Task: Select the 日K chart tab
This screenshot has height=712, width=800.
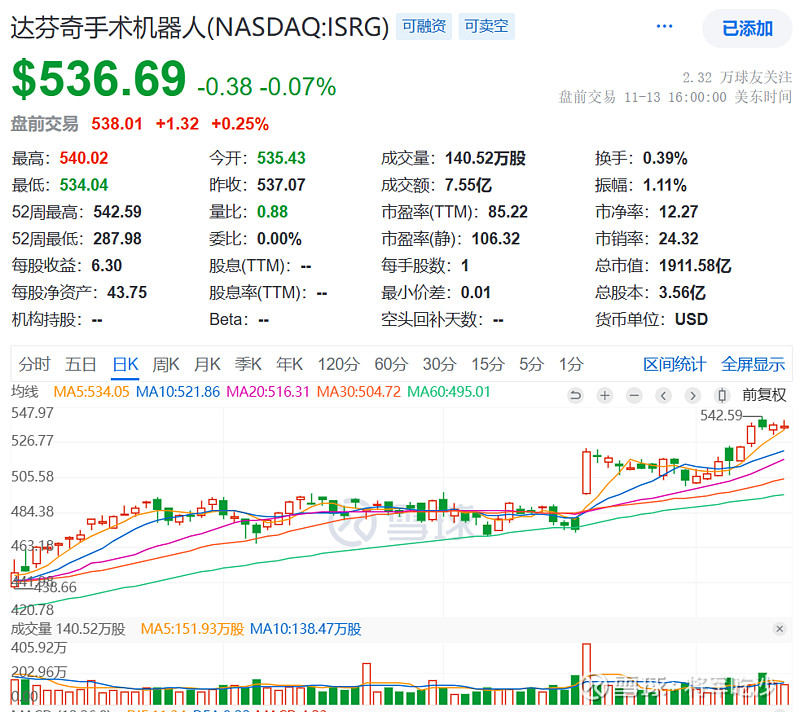Action: [x=126, y=364]
